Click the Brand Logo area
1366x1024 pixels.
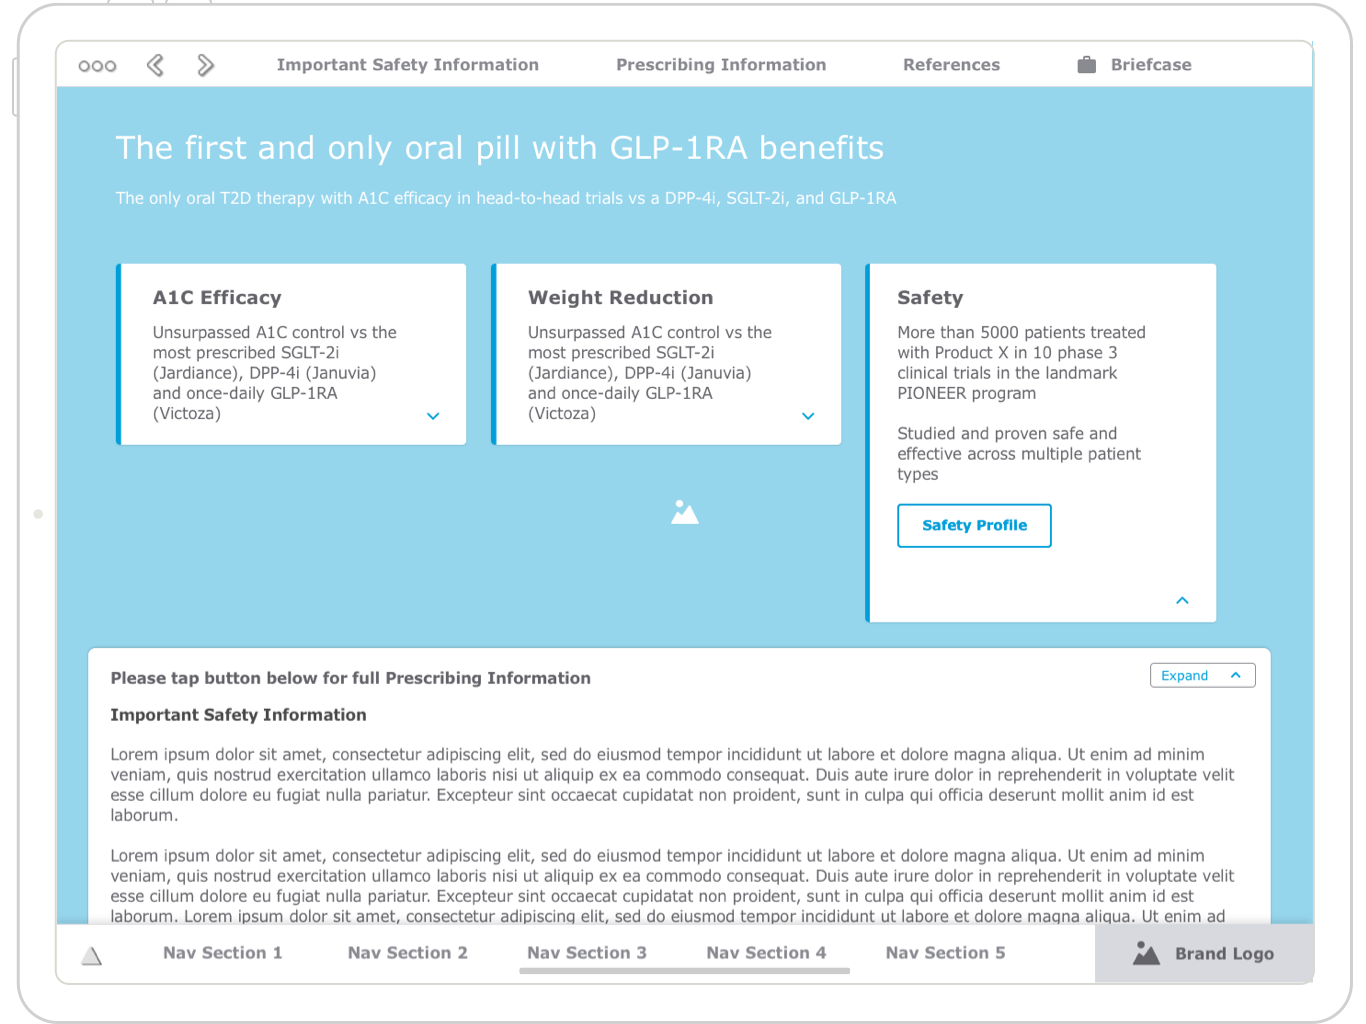[x=1204, y=953]
